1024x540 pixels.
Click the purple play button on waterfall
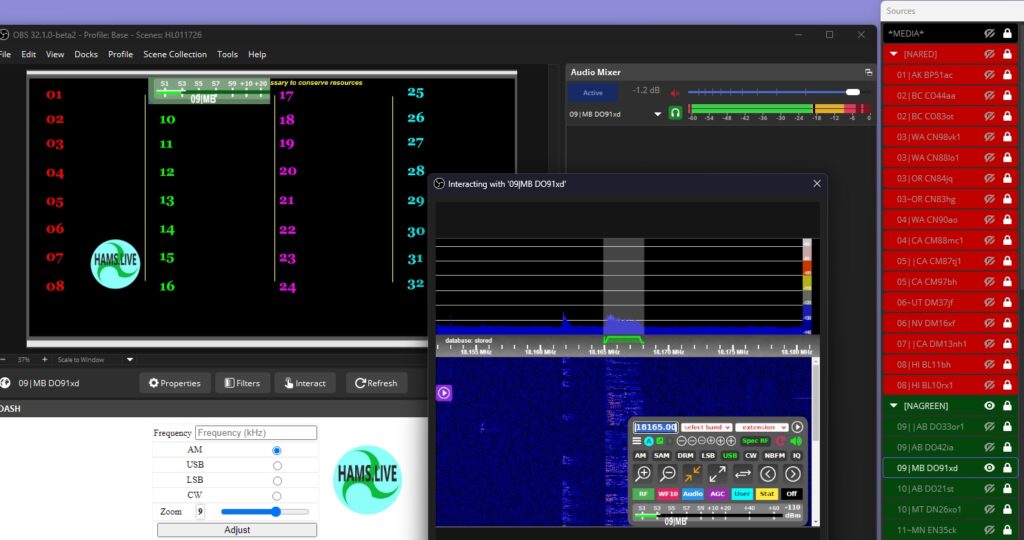[x=444, y=393]
